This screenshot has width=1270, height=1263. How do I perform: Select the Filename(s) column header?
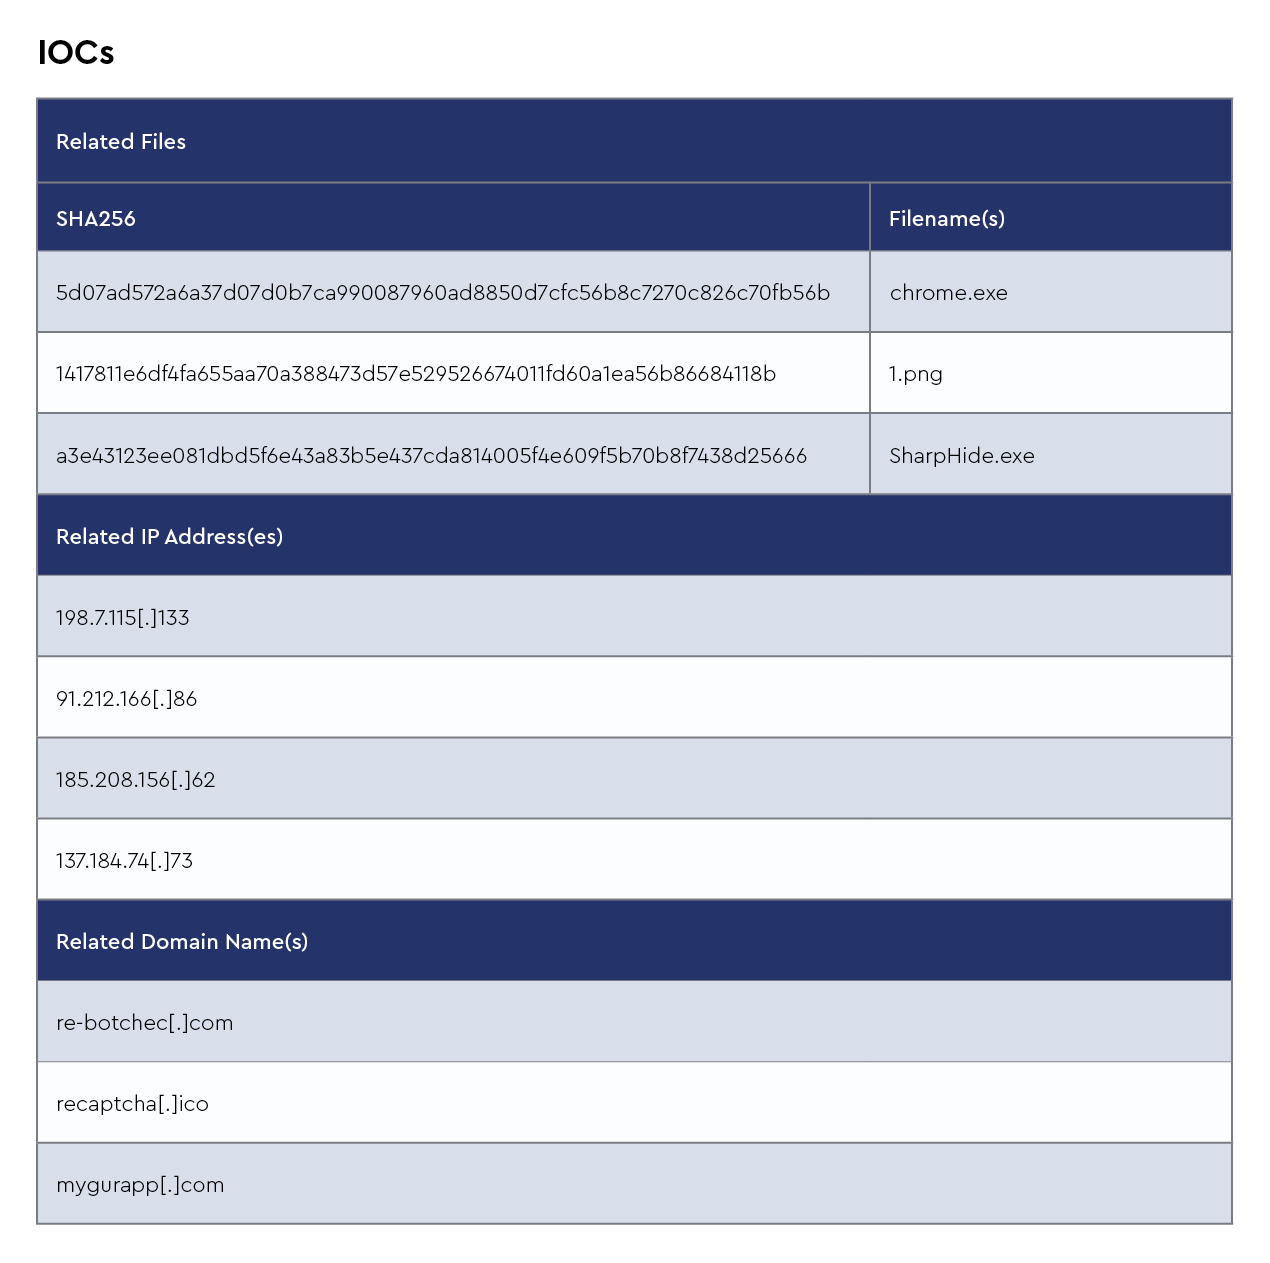[x=946, y=219]
